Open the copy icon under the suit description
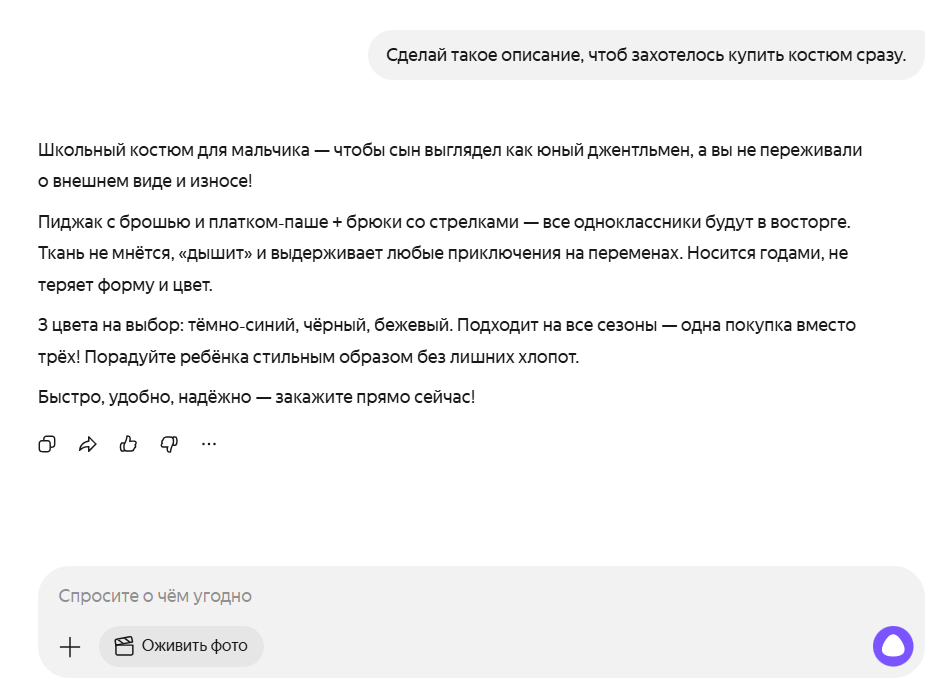Screen dimensions: 943x689 tap(46, 443)
